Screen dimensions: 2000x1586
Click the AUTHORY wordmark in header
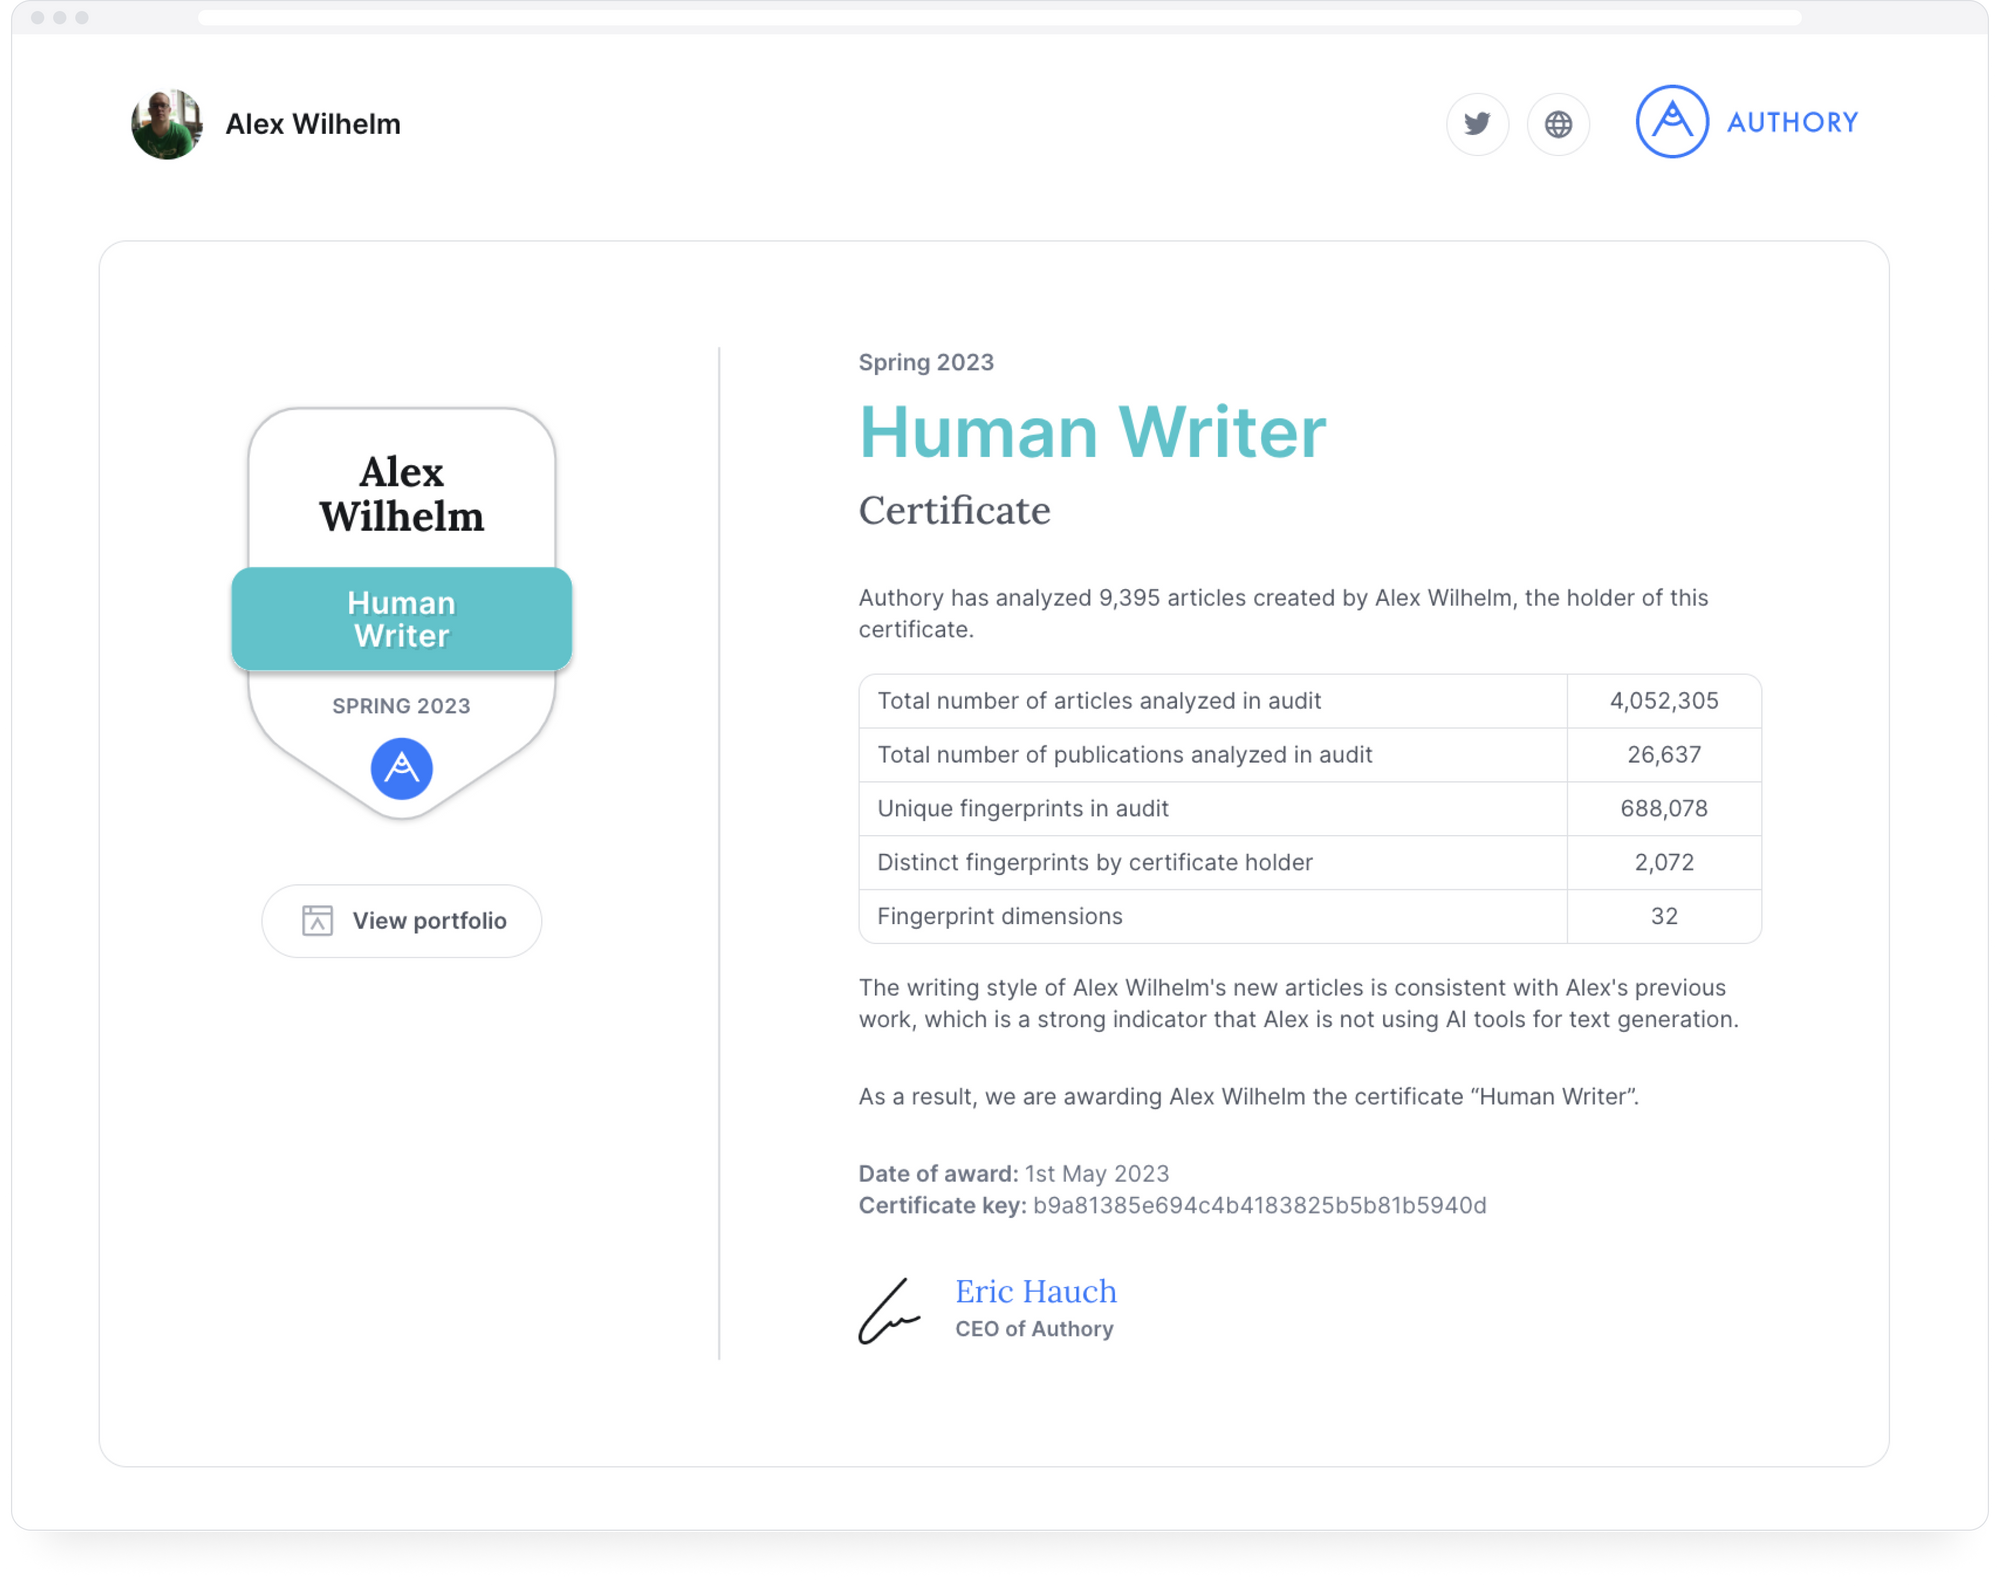(1792, 122)
